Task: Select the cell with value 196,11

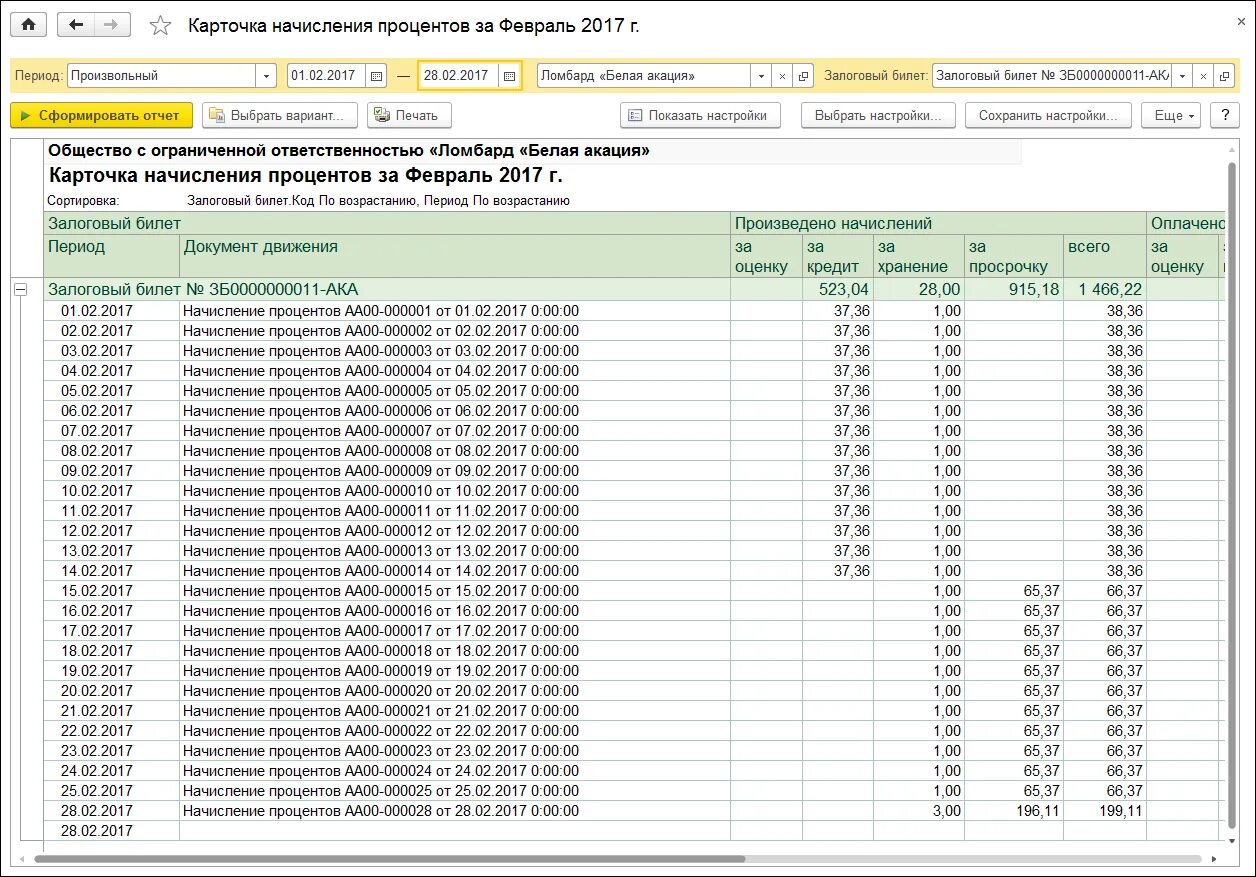Action: click(x=1013, y=811)
